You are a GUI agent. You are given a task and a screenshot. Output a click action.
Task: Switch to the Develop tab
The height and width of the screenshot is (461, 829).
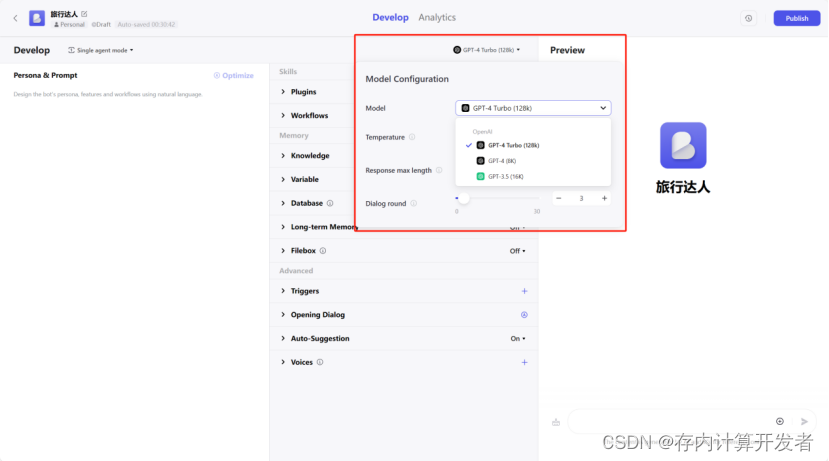pyautogui.click(x=390, y=17)
